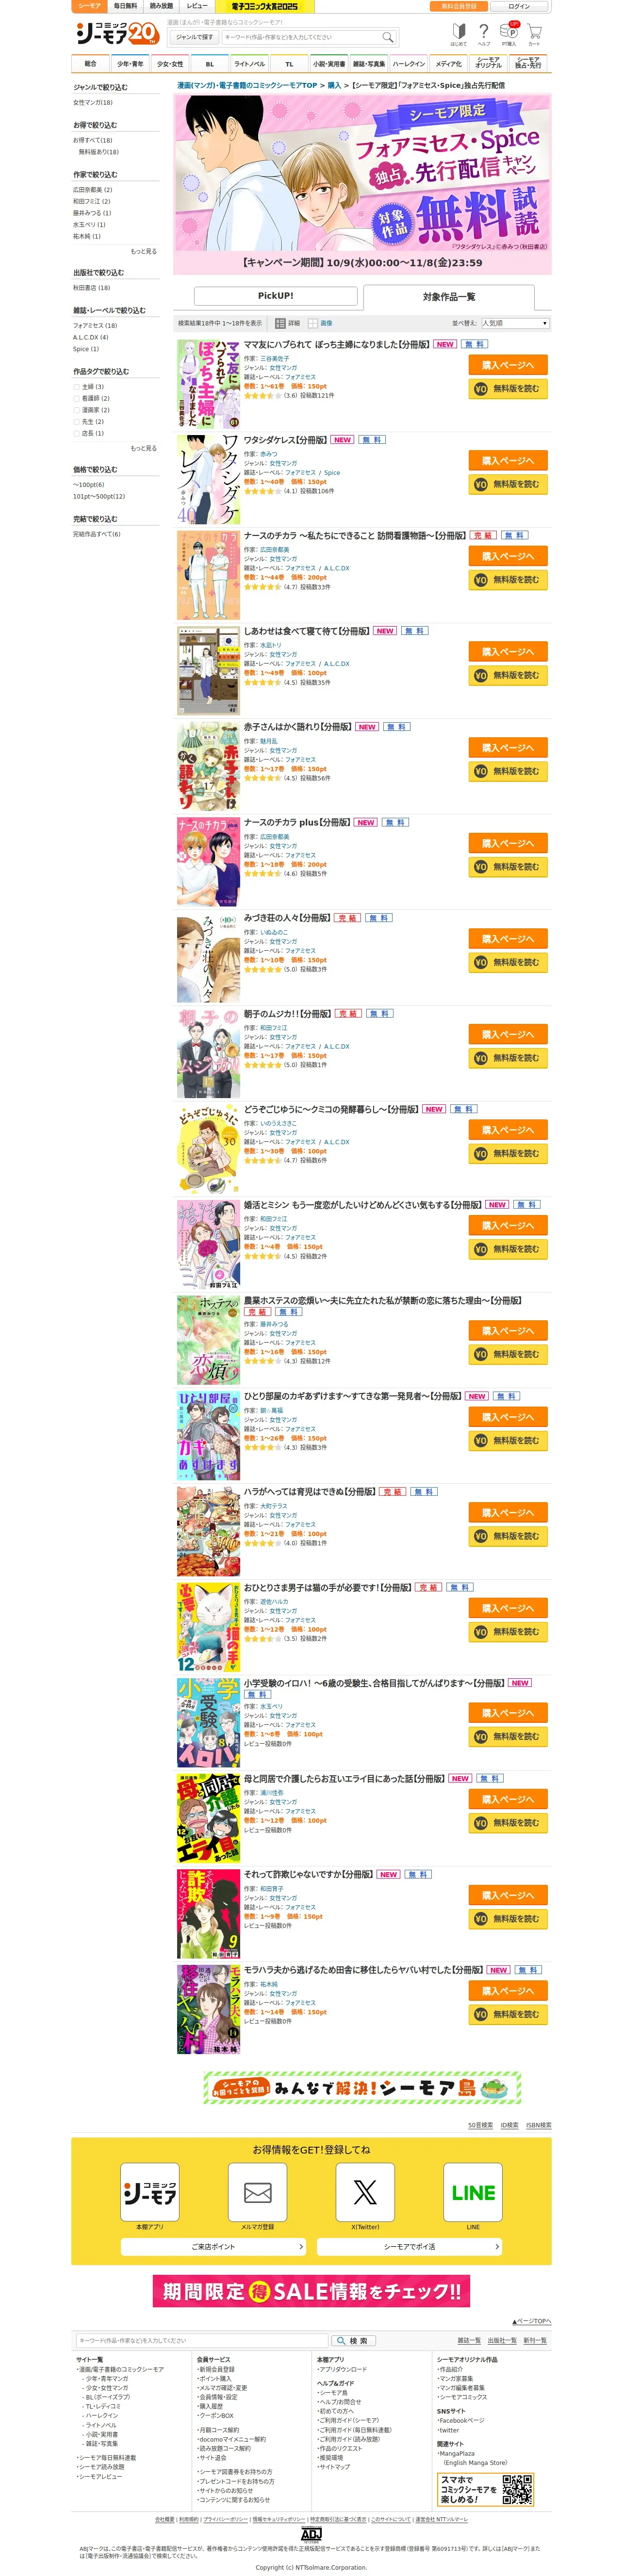Click 無料版を読む for ワタシダケレス
623x2576 pixels.
[508, 484]
